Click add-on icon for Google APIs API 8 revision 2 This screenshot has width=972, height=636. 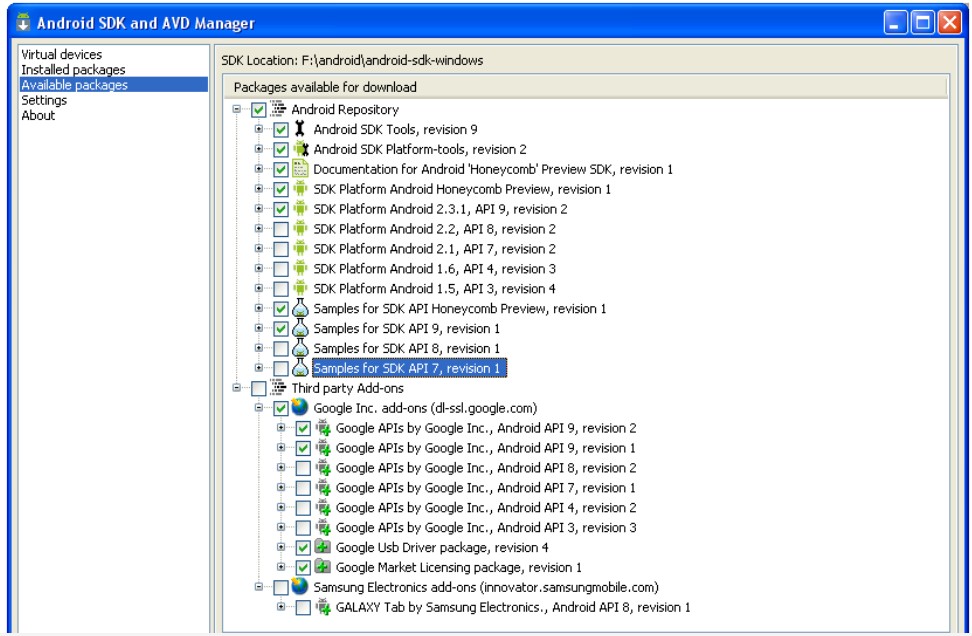(323, 467)
